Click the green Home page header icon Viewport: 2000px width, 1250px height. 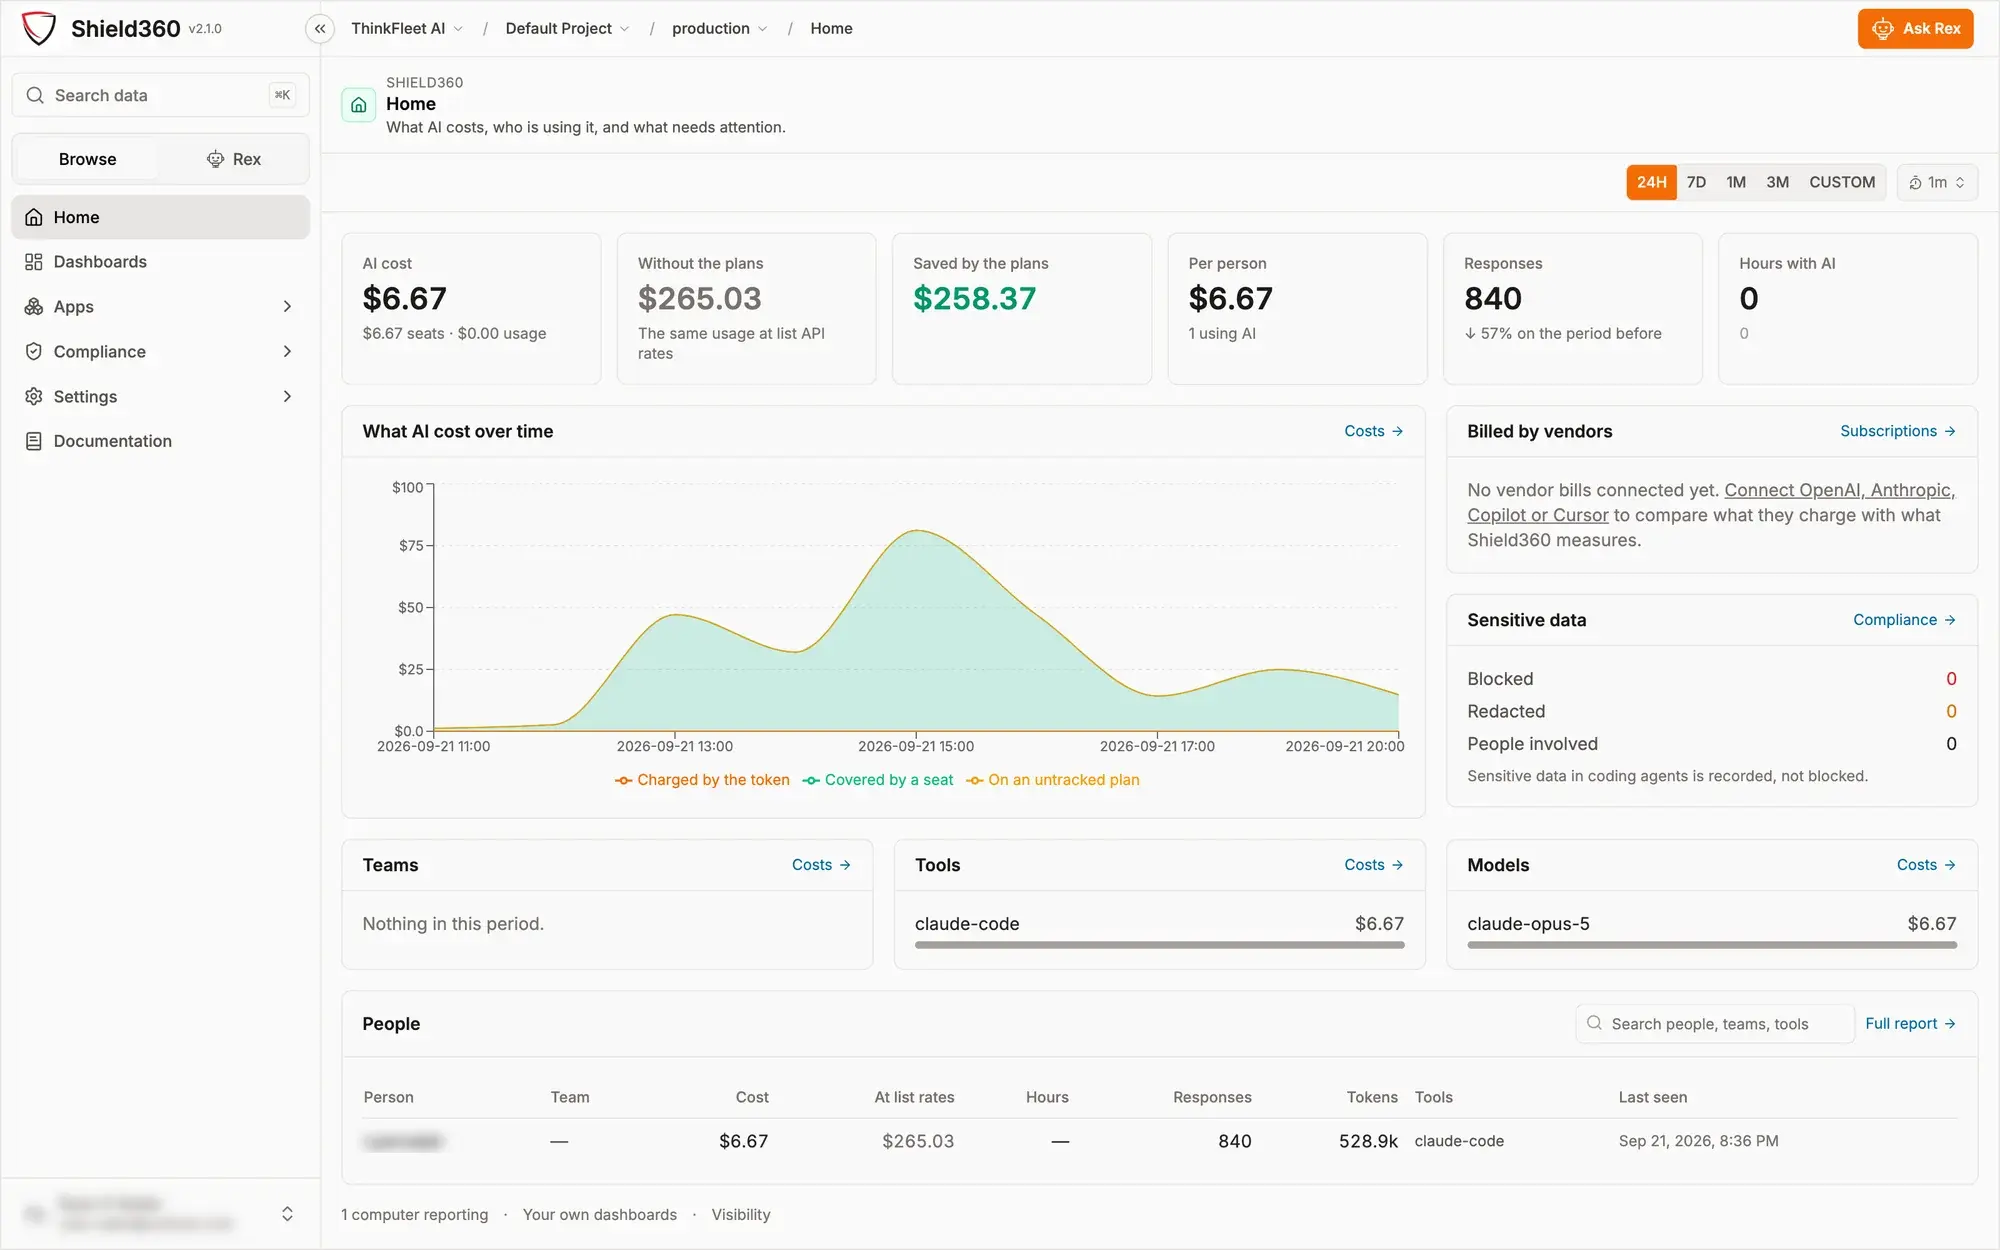(358, 105)
